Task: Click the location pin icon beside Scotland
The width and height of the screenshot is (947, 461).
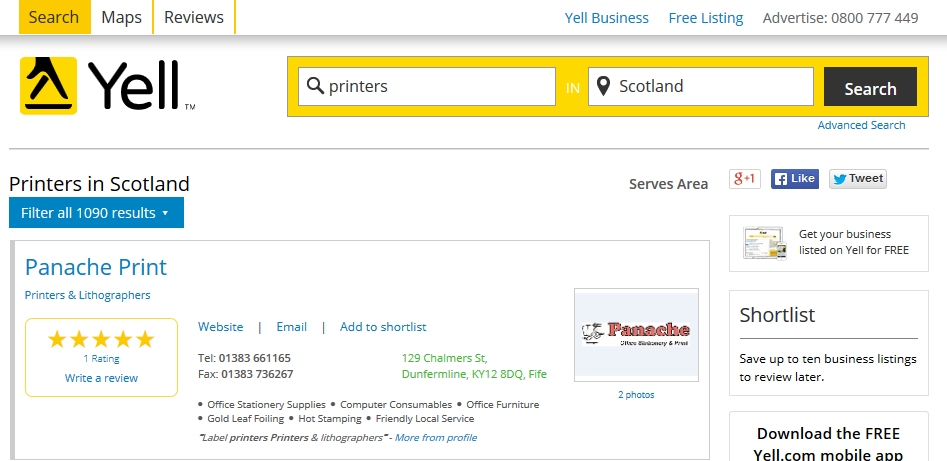Action: pyautogui.click(x=603, y=86)
